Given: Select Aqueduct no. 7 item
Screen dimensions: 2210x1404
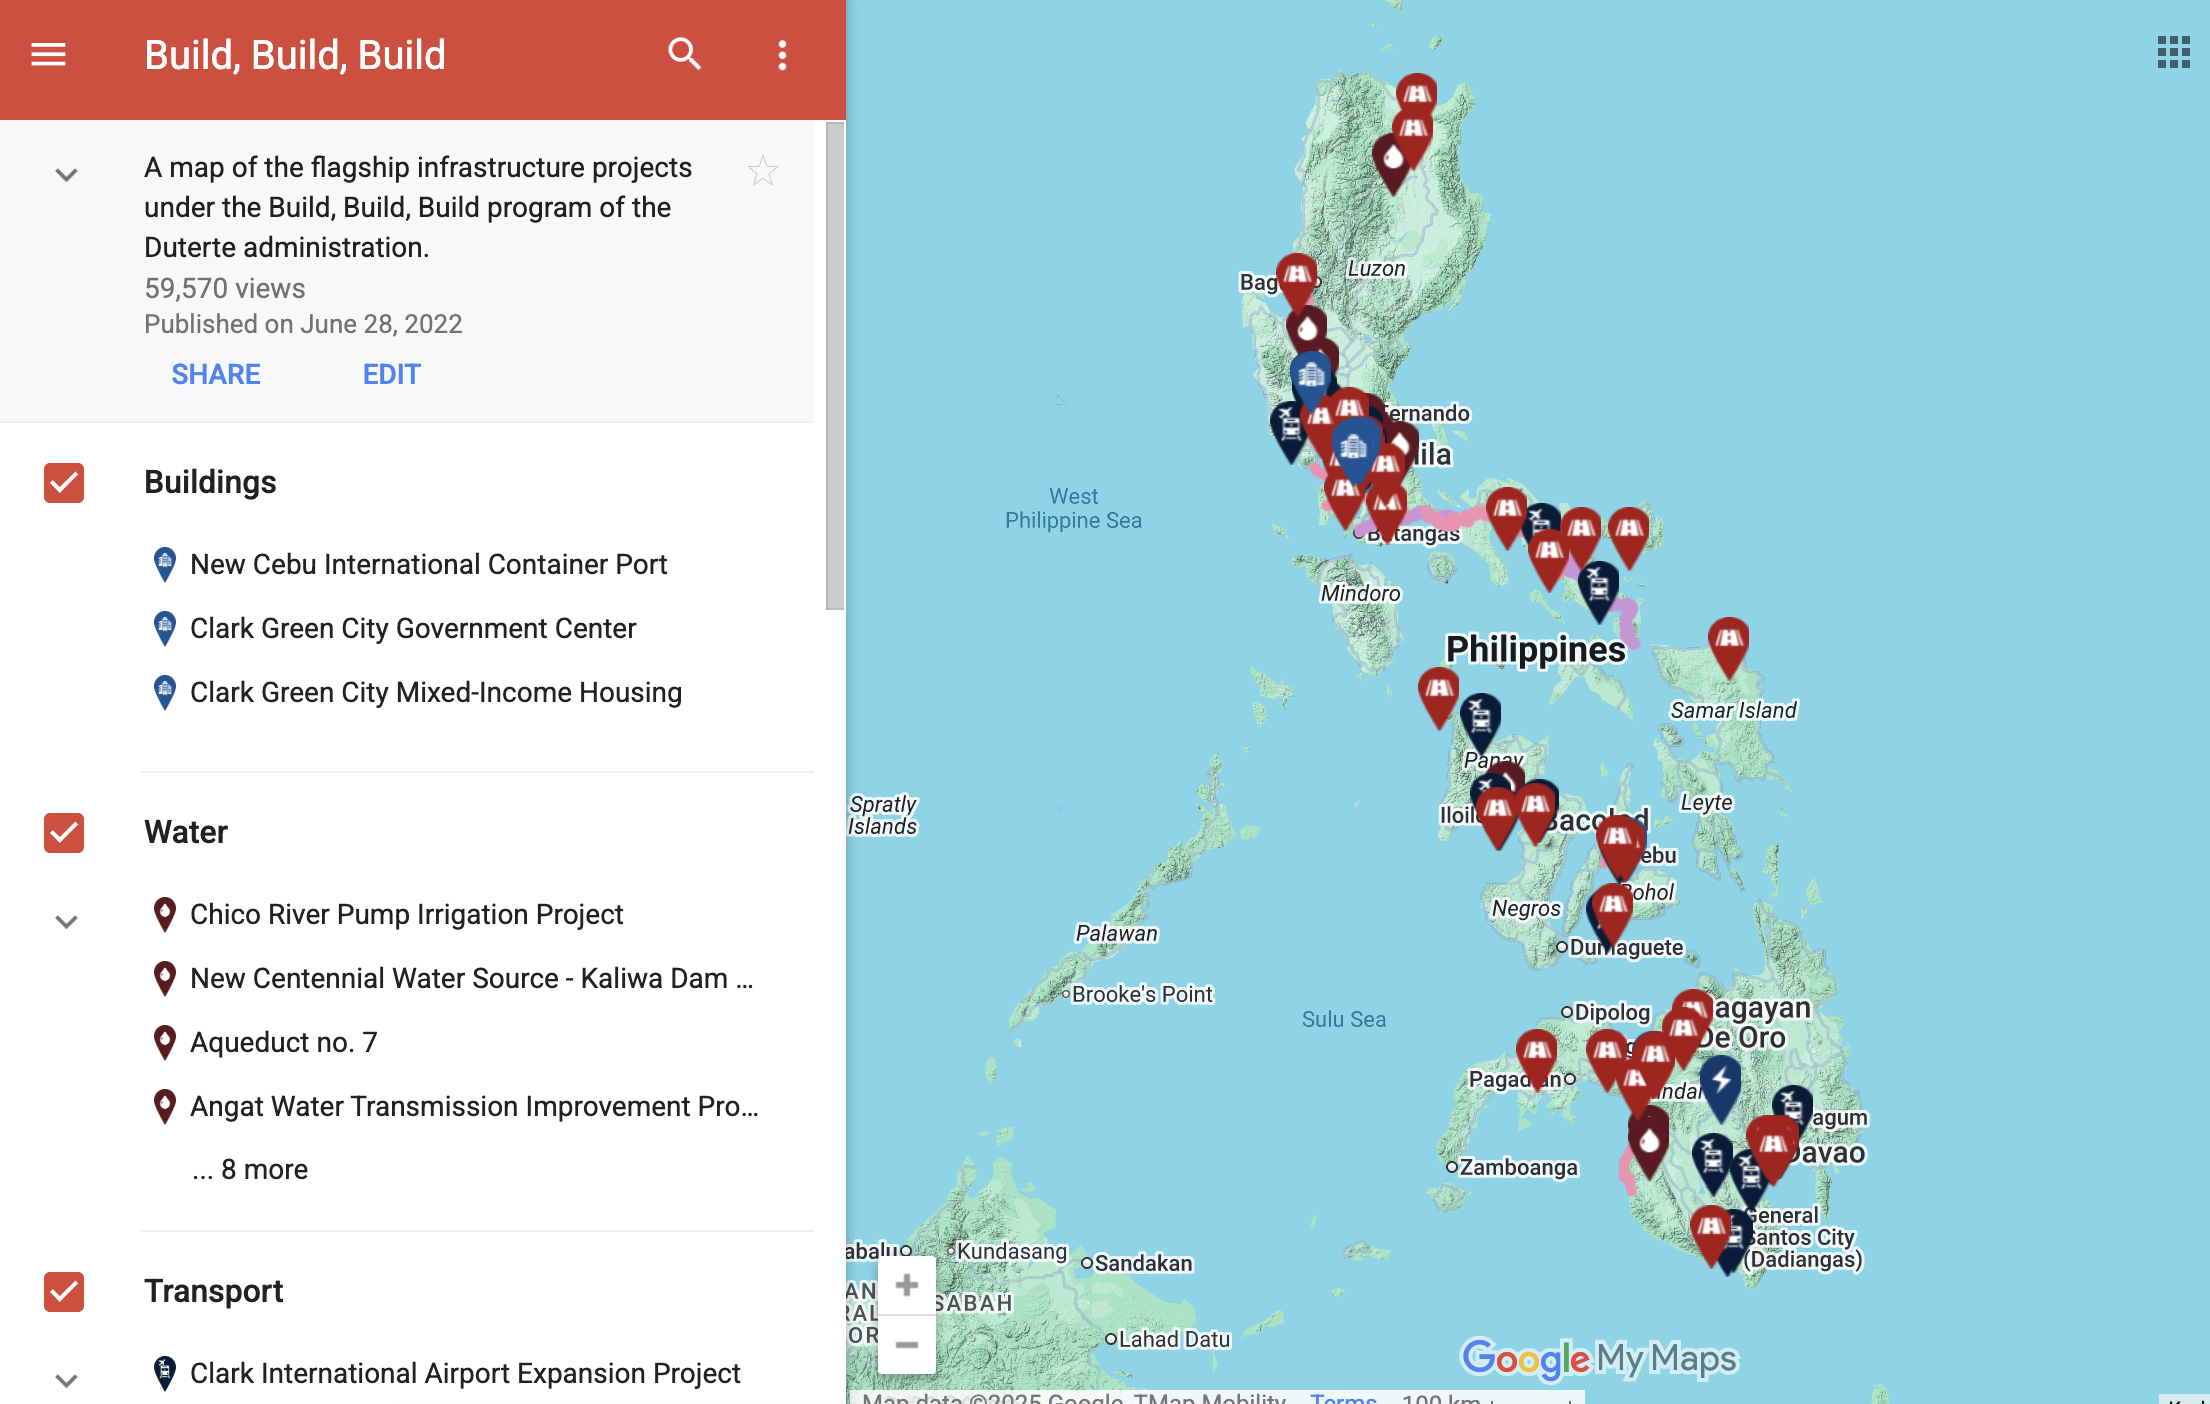Looking at the screenshot, I should (x=283, y=1042).
